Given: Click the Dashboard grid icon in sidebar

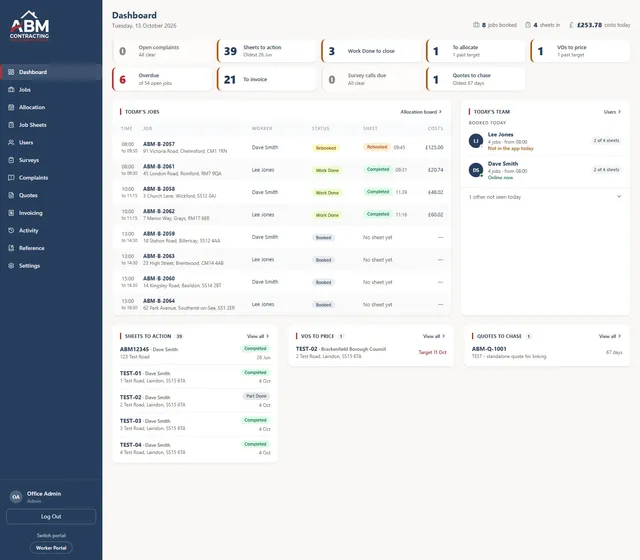Looking at the screenshot, I should (x=11, y=72).
